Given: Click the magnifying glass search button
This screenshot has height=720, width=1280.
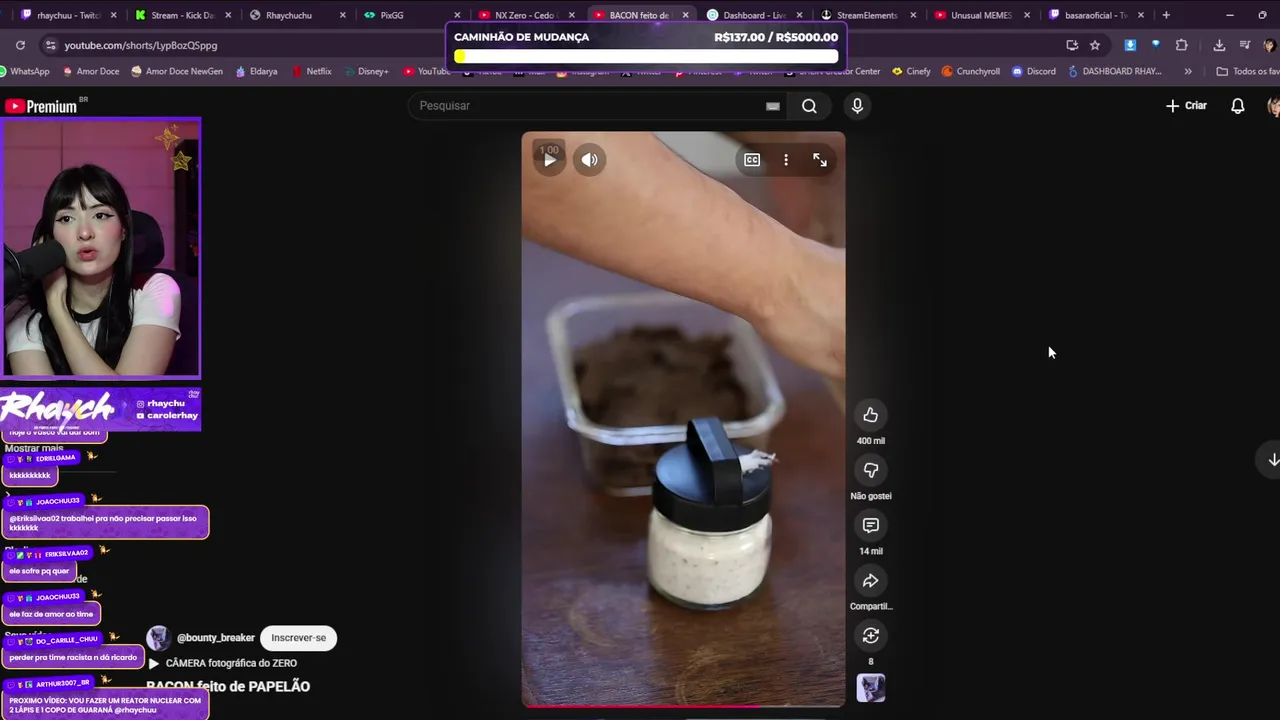Looking at the screenshot, I should coord(809,106).
